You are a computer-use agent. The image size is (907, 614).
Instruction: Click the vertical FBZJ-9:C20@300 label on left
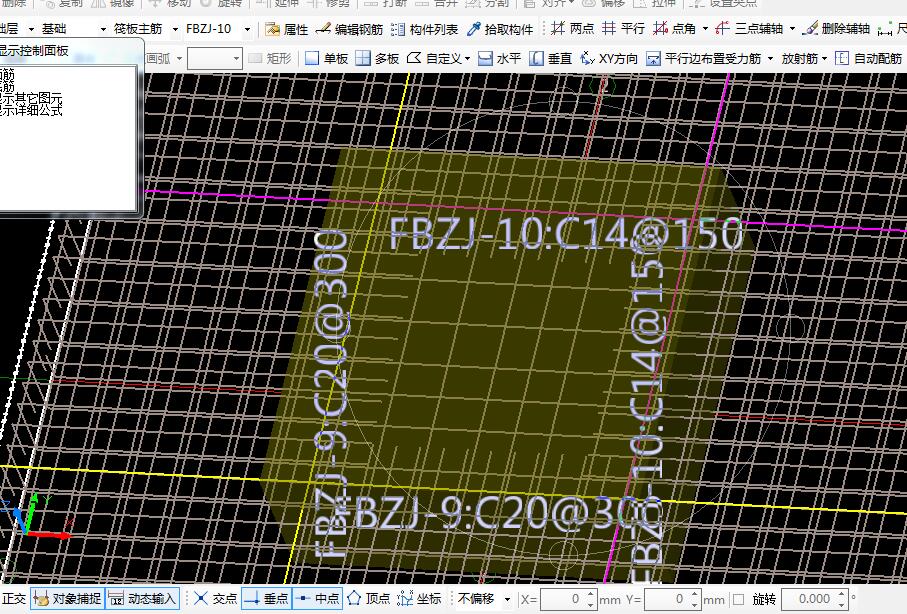click(331, 395)
